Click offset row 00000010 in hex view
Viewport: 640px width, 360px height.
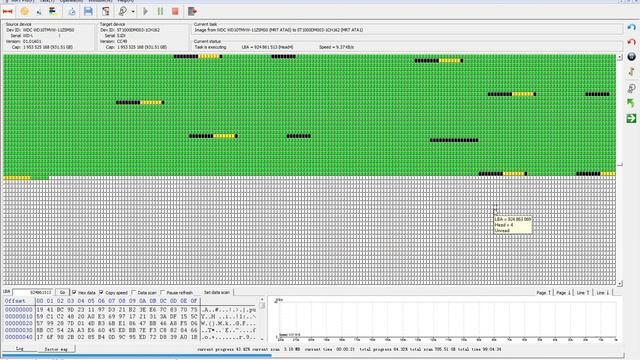click(x=130, y=316)
